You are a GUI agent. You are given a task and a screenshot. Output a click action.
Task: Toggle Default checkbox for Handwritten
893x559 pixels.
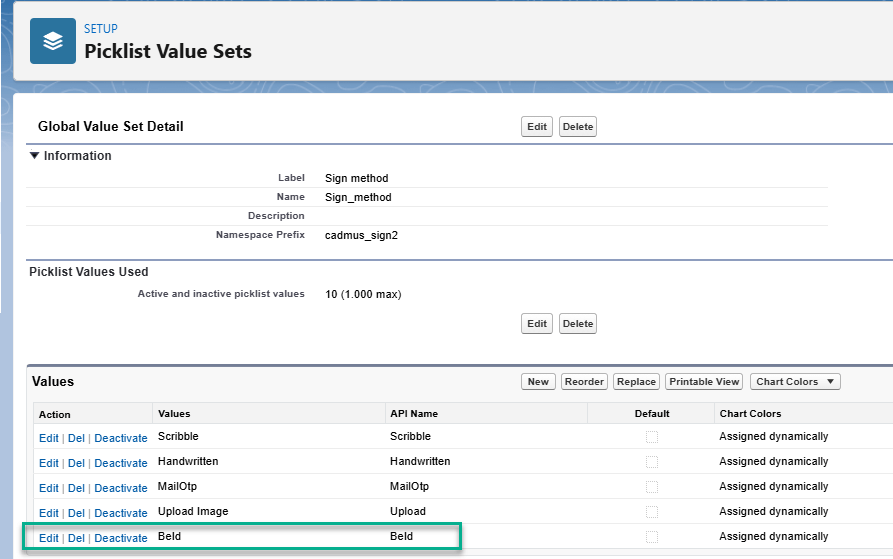652,462
